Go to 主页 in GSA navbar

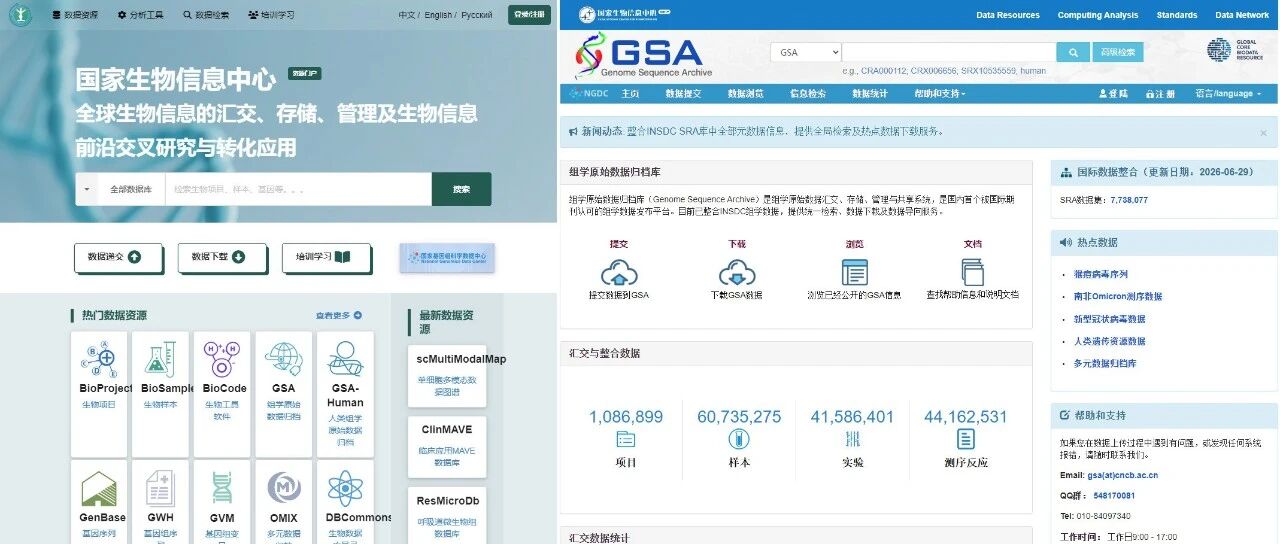pyautogui.click(x=630, y=93)
